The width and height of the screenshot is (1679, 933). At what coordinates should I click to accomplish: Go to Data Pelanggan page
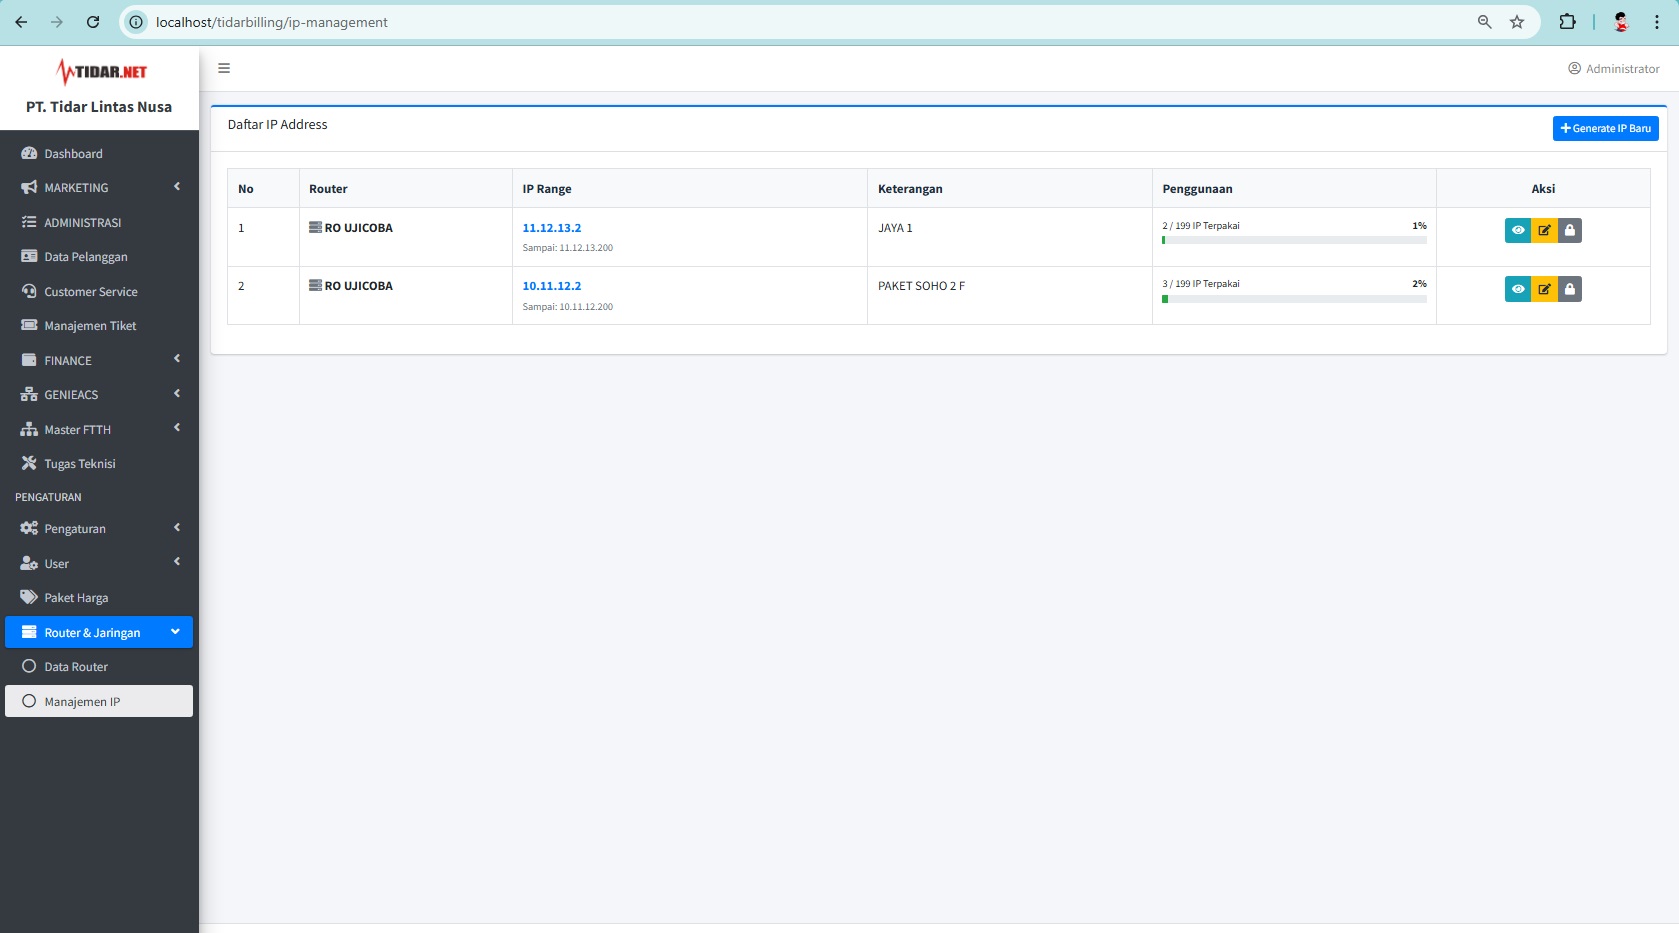tap(99, 257)
